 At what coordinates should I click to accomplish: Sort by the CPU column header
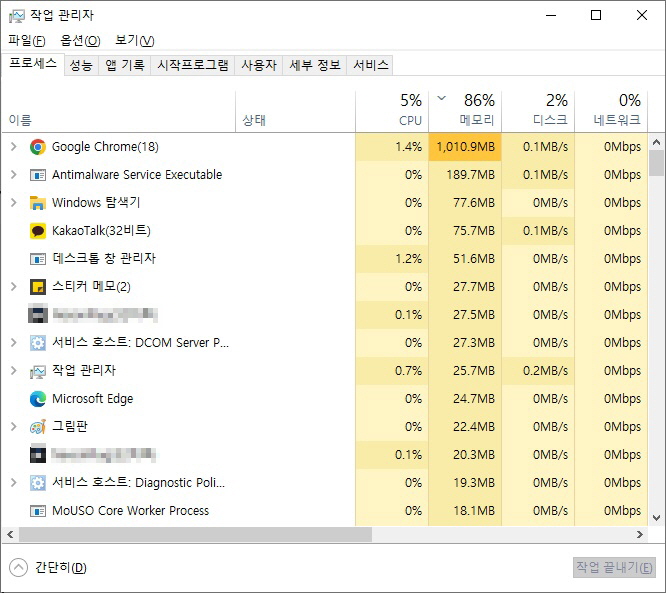392,111
